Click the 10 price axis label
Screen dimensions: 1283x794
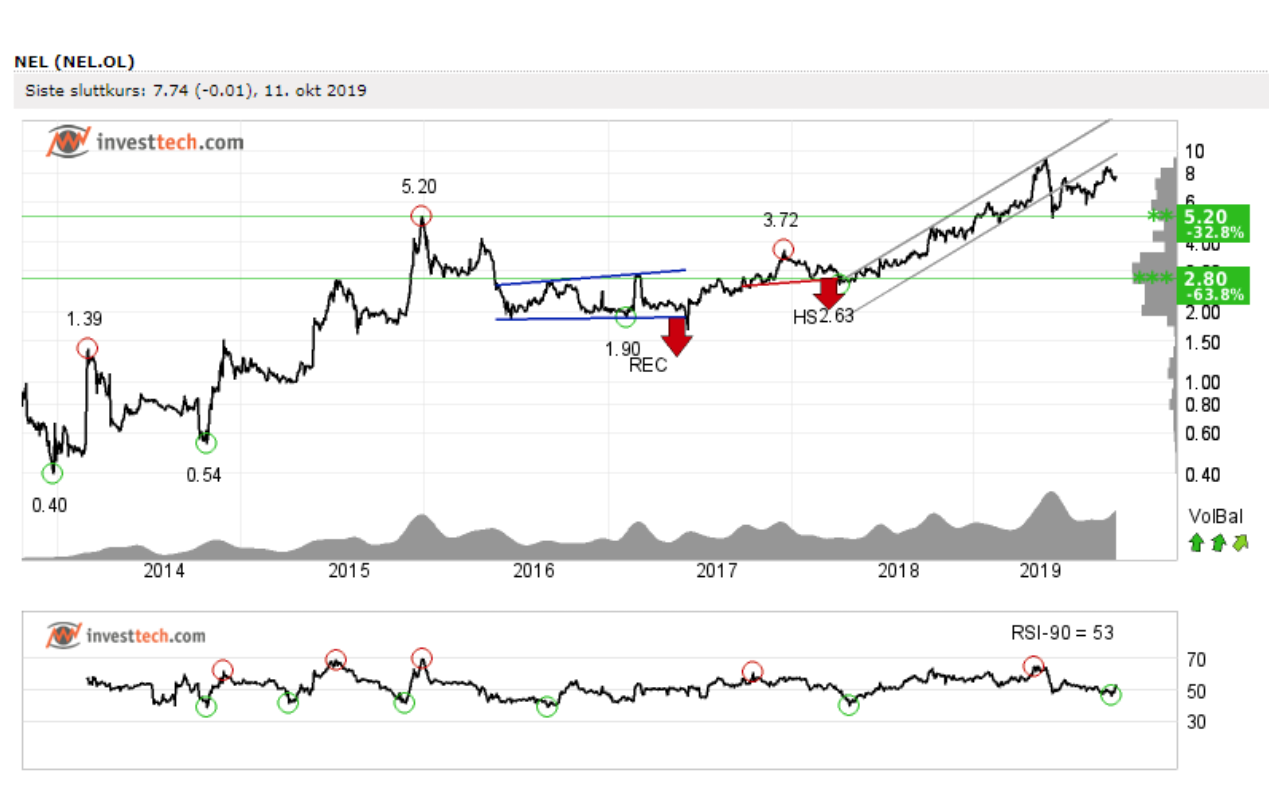pos(1194,151)
